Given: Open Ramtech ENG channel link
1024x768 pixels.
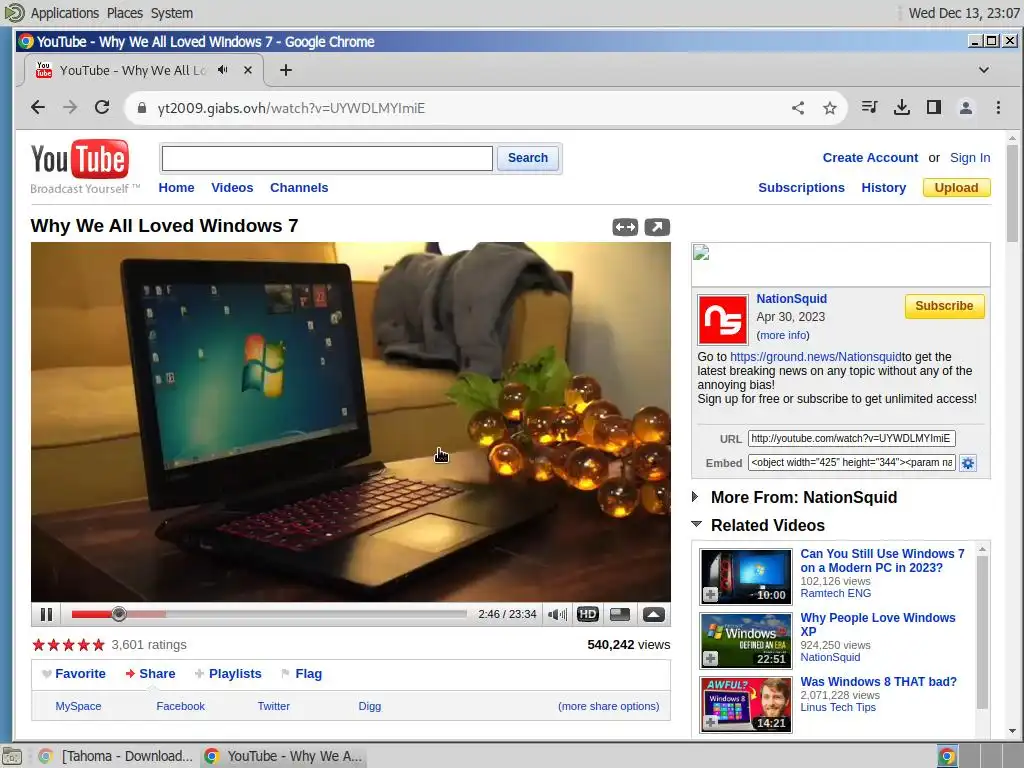Looking at the screenshot, I should point(835,594).
